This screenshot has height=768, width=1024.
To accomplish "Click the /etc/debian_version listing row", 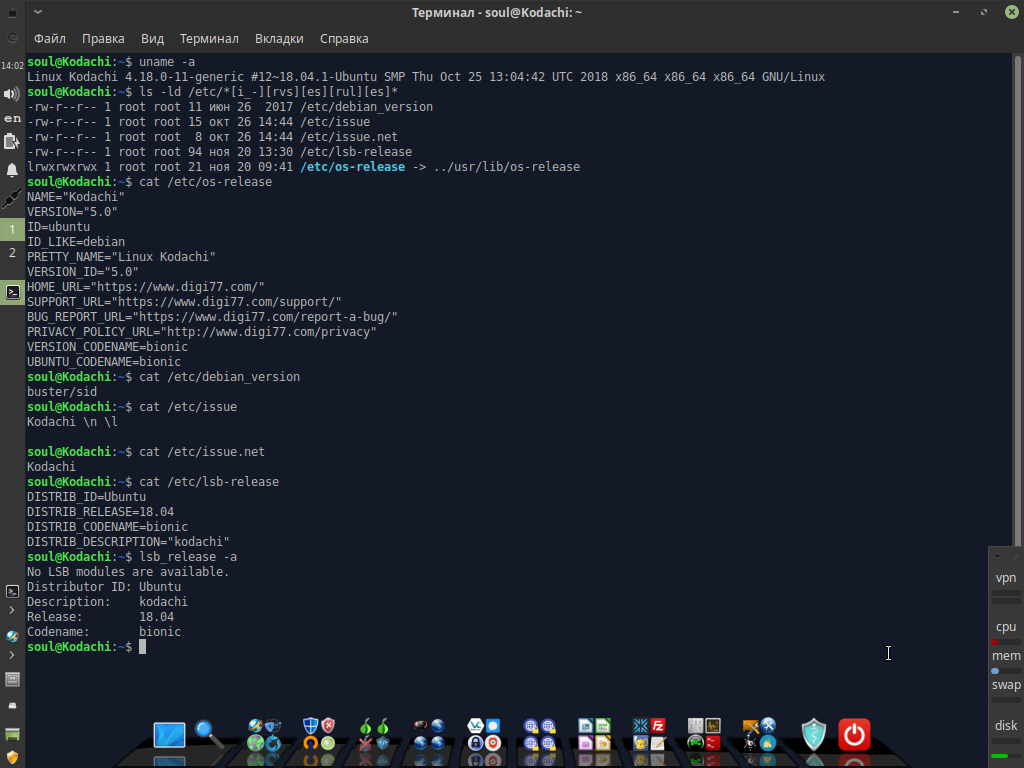I will (230, 106).
